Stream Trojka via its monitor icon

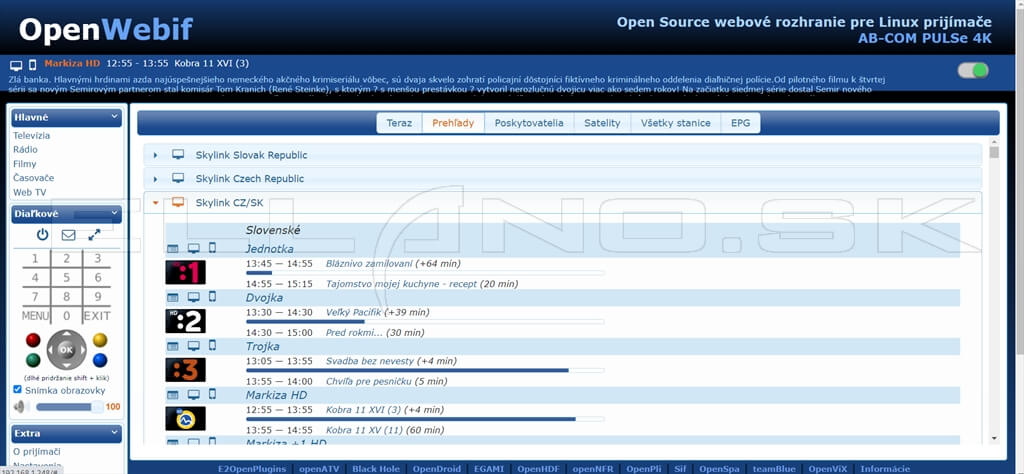click(x=193, y=347)
